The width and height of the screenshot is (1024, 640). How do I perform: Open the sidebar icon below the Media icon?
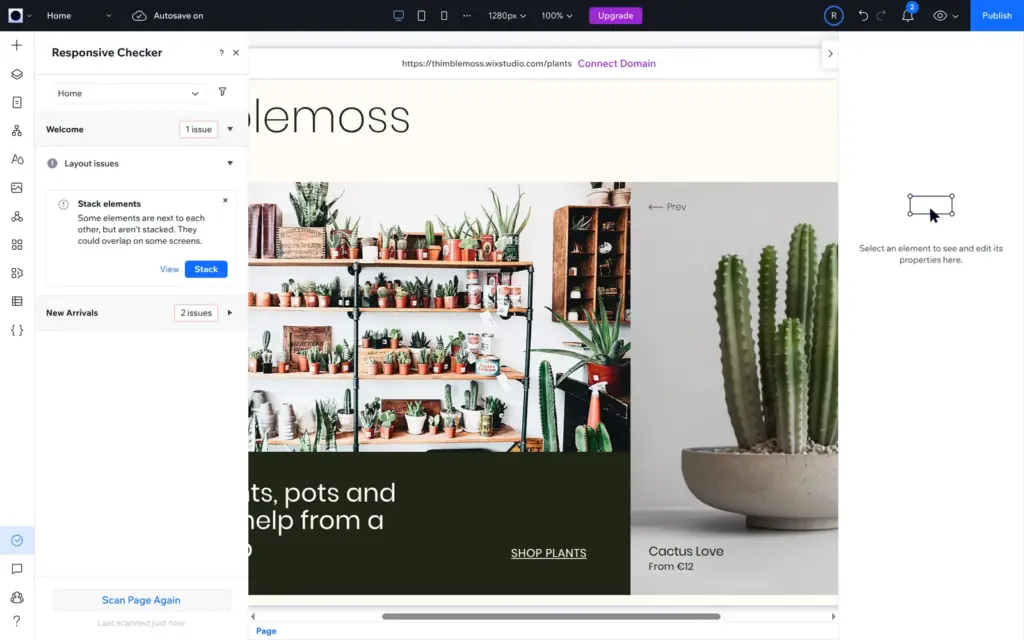[x=17, y=216]
